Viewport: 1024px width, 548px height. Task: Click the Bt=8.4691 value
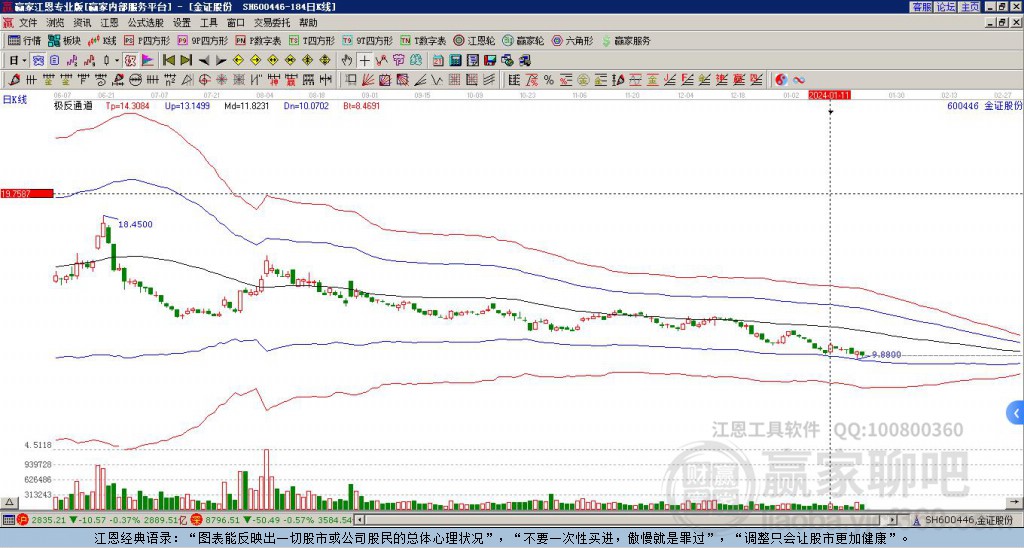tap(362, 105)
